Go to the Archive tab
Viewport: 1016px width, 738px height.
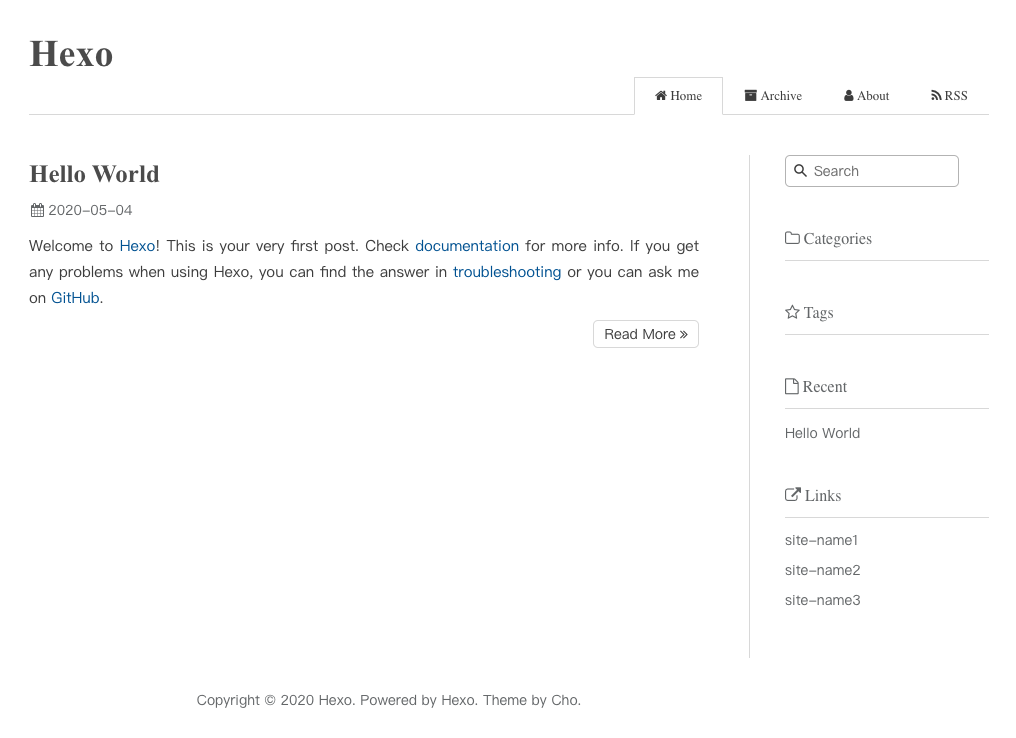(773, 96)
